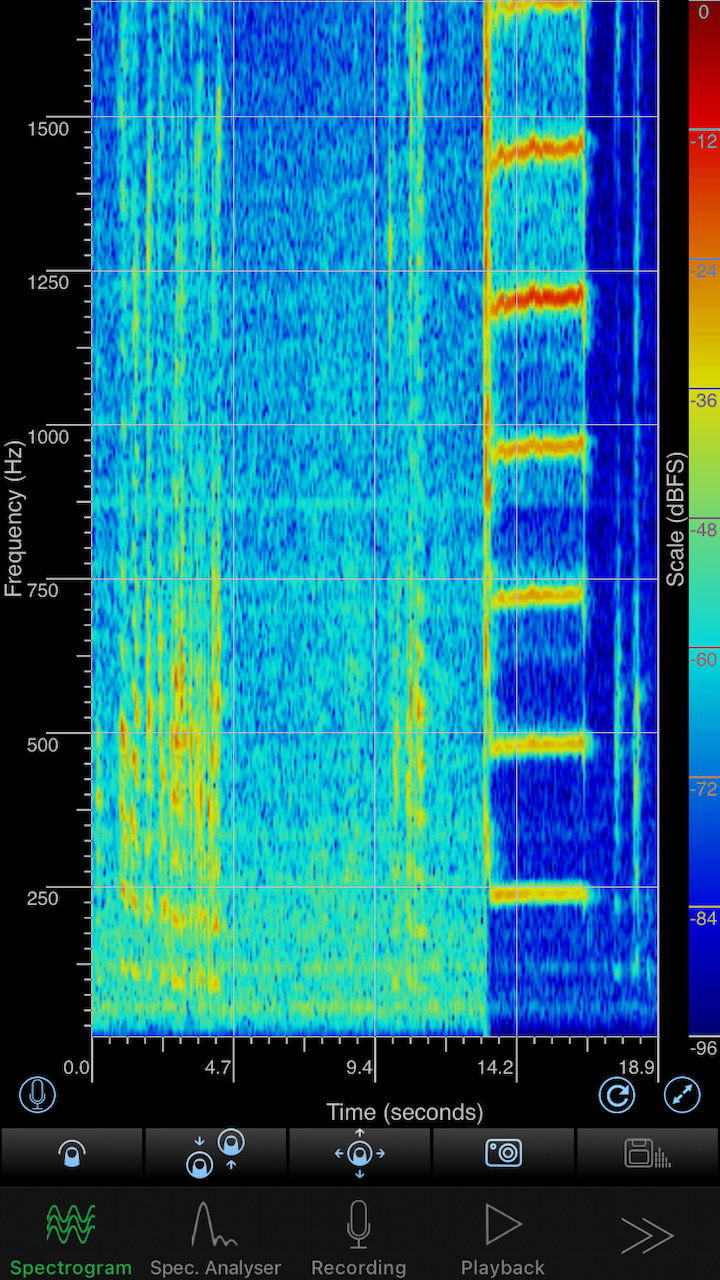Tap the Time (seconds) axis label
The width and height of the screenshot is (720, 1280).
404,1112
